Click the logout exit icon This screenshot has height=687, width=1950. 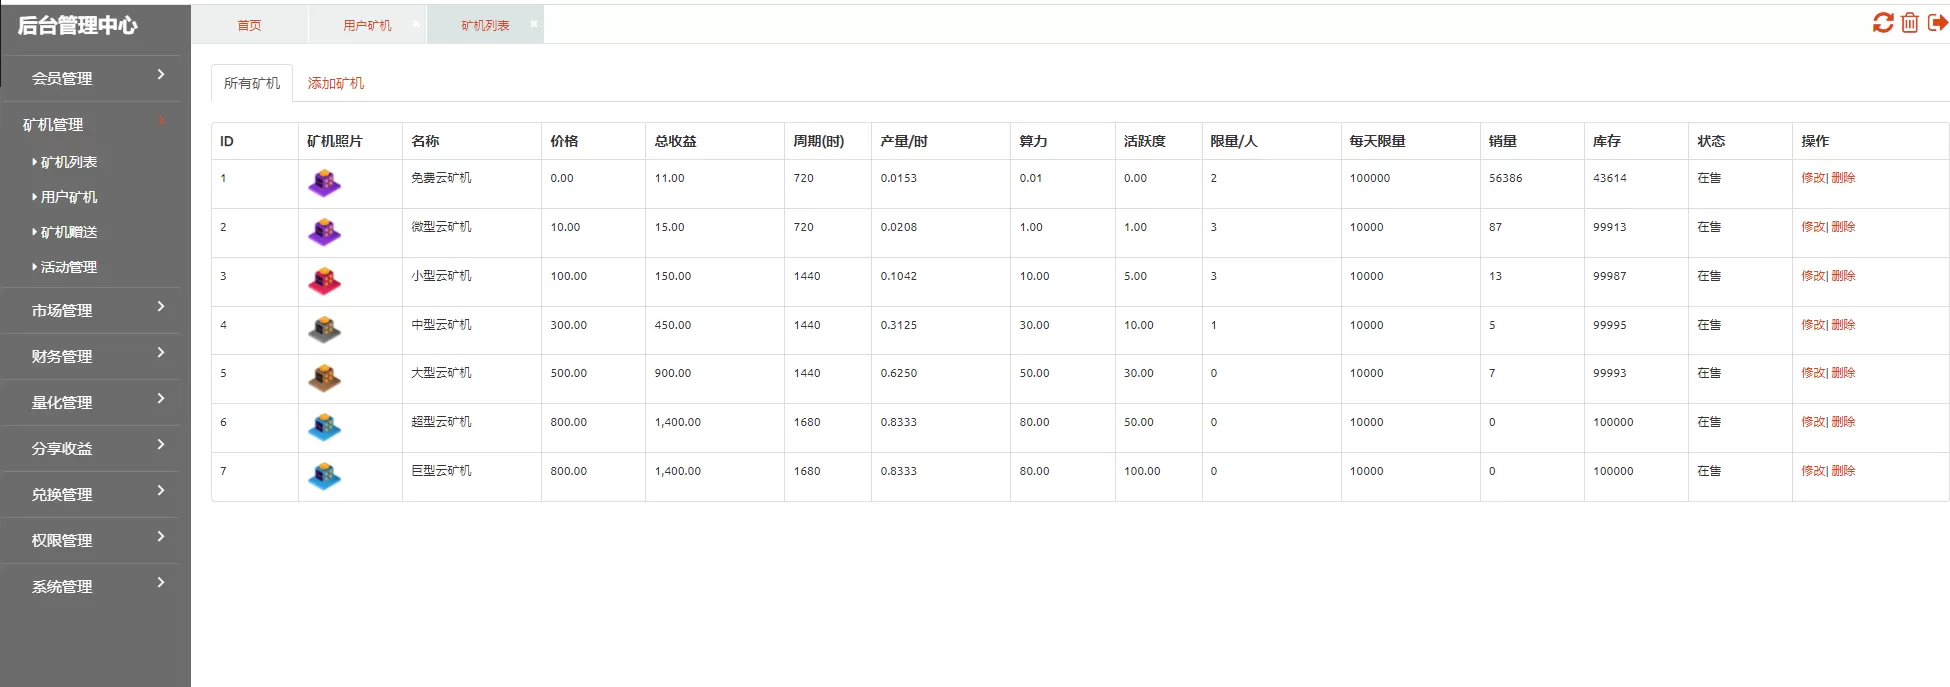point(1937,23)
